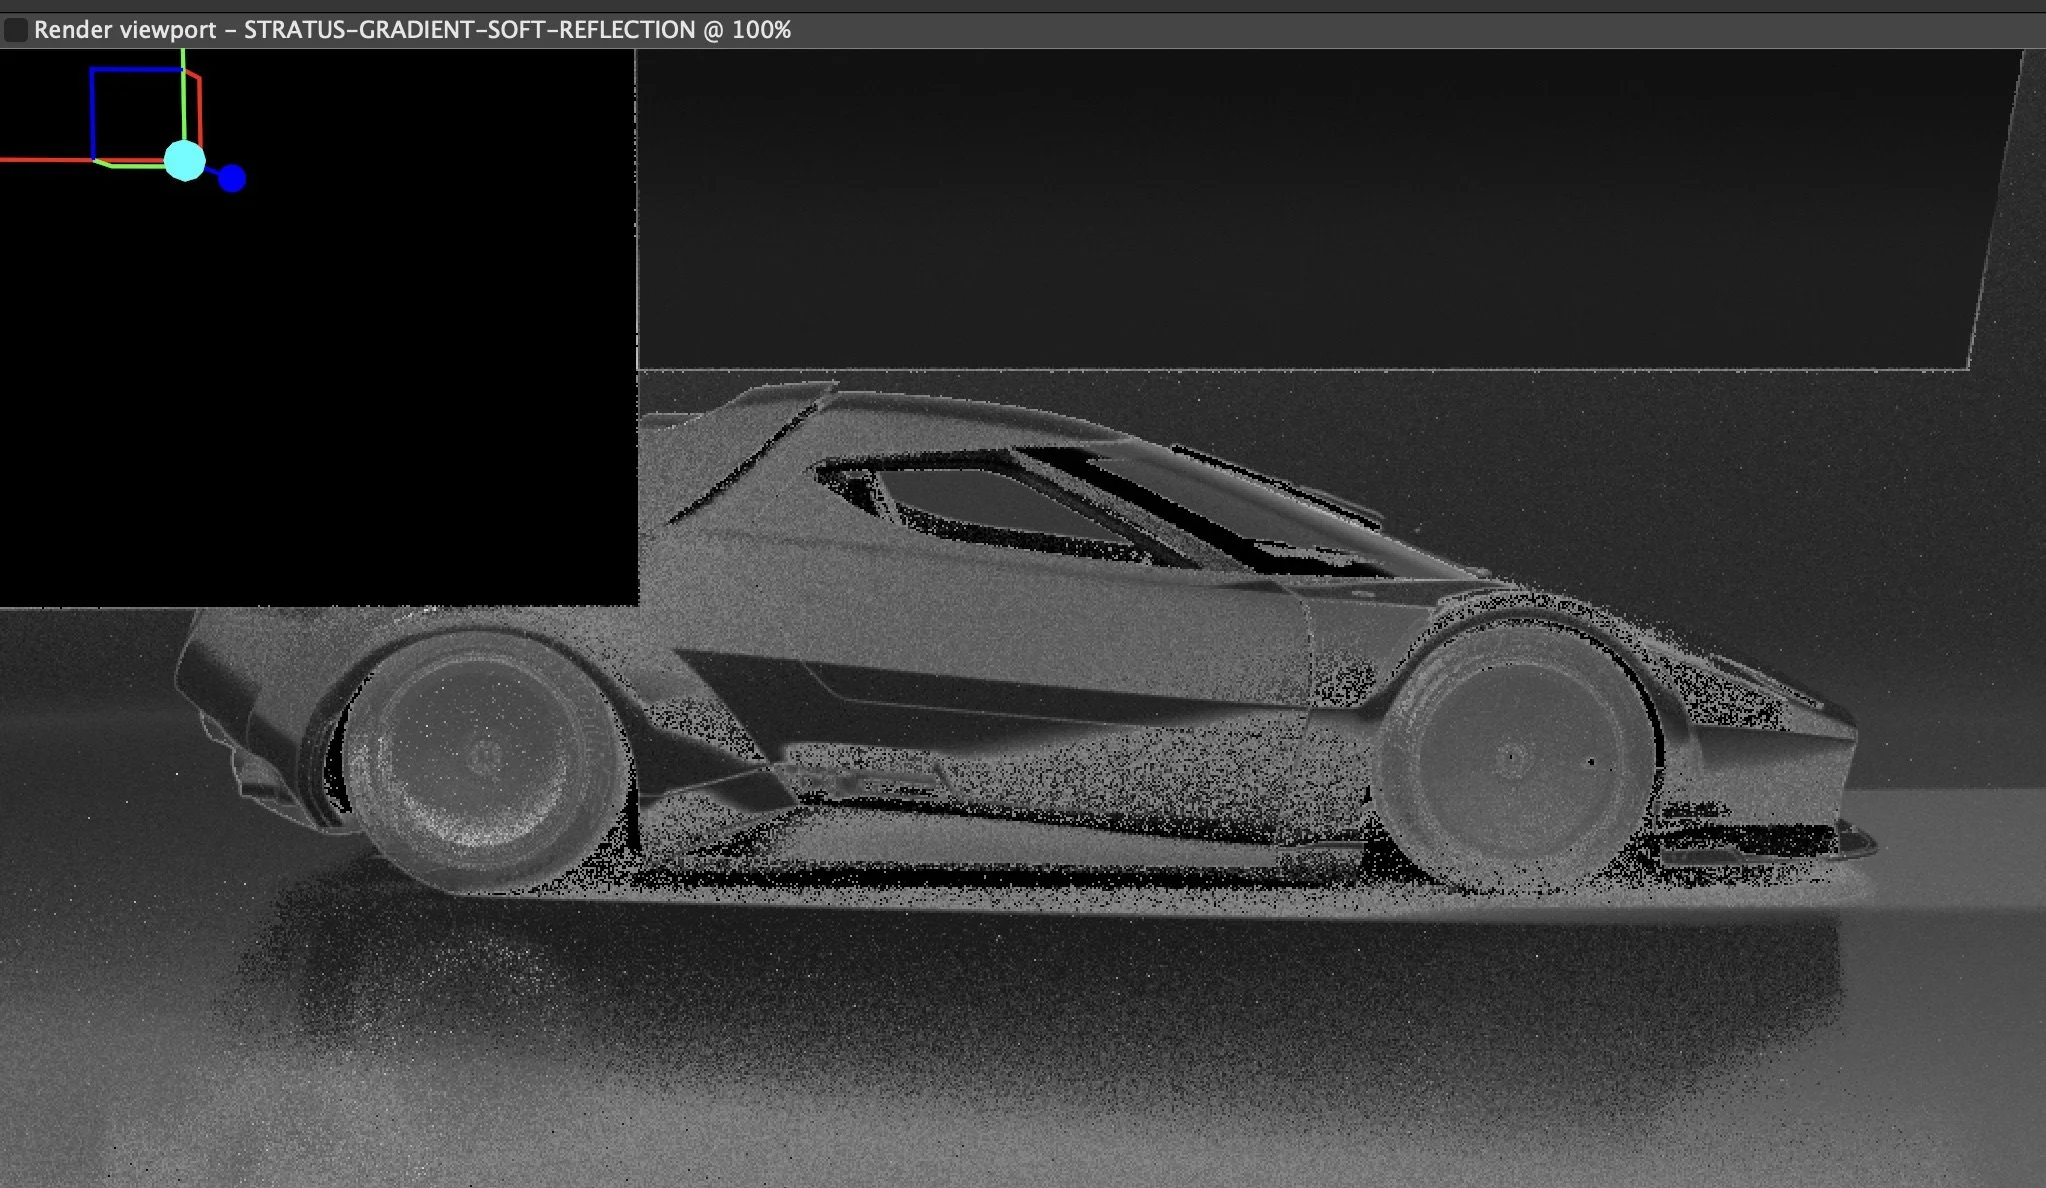Click the short blue line joining the gizmo dots
2046x1188 pixels.
[x=213, y=171]
